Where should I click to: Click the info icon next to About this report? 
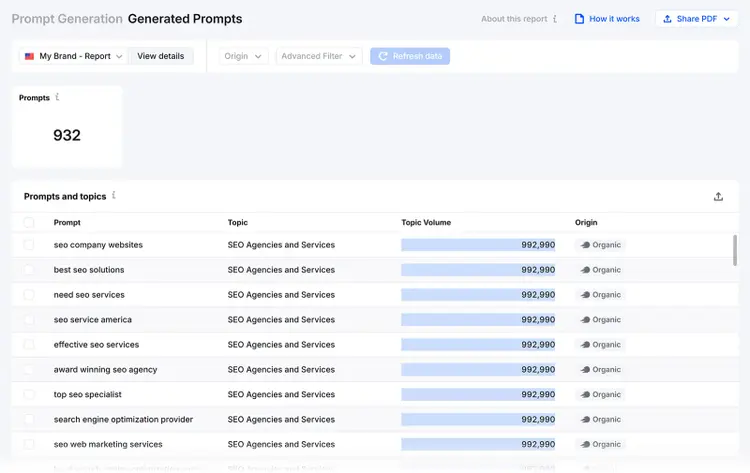[555, 19]
